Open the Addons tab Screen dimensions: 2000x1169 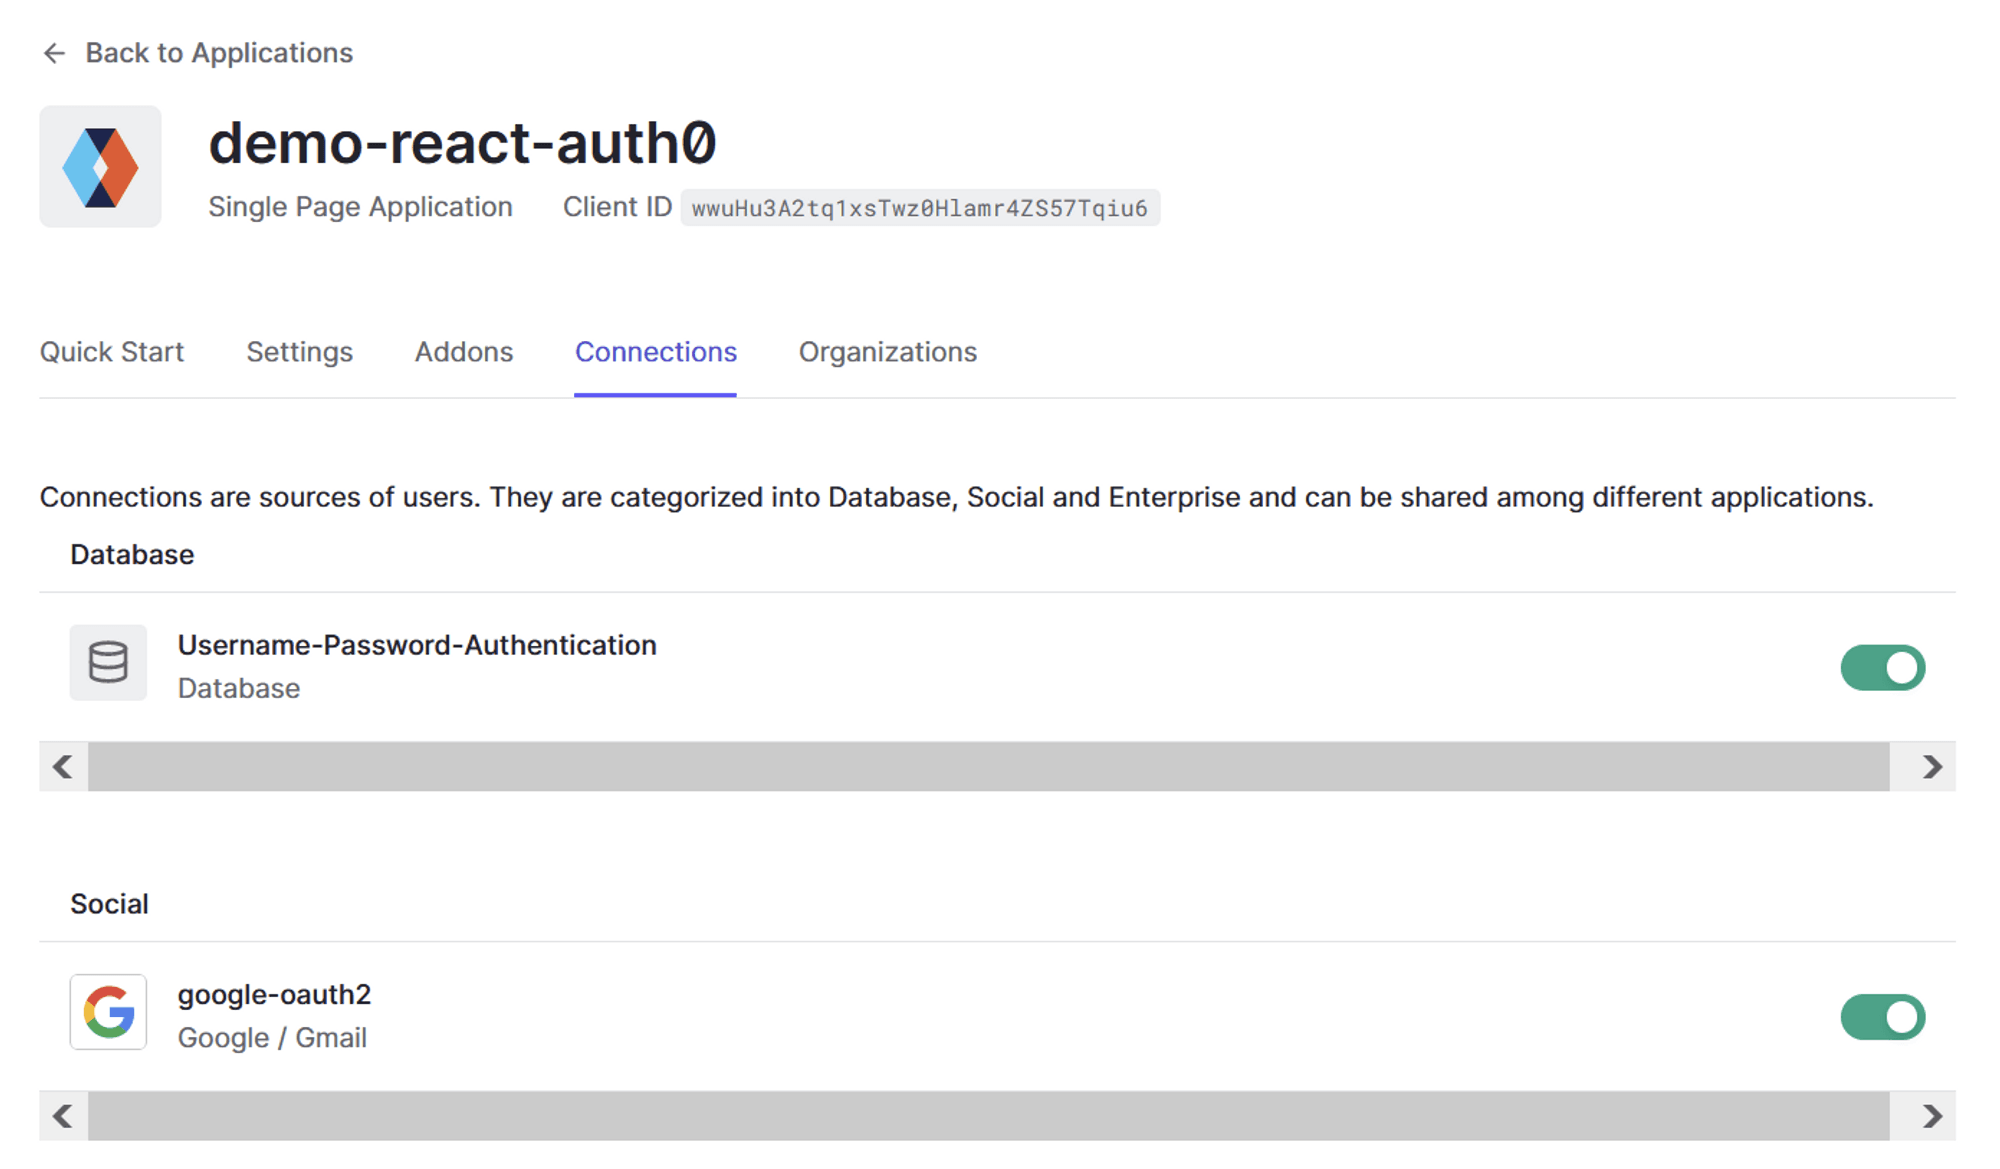coord(464,352)
